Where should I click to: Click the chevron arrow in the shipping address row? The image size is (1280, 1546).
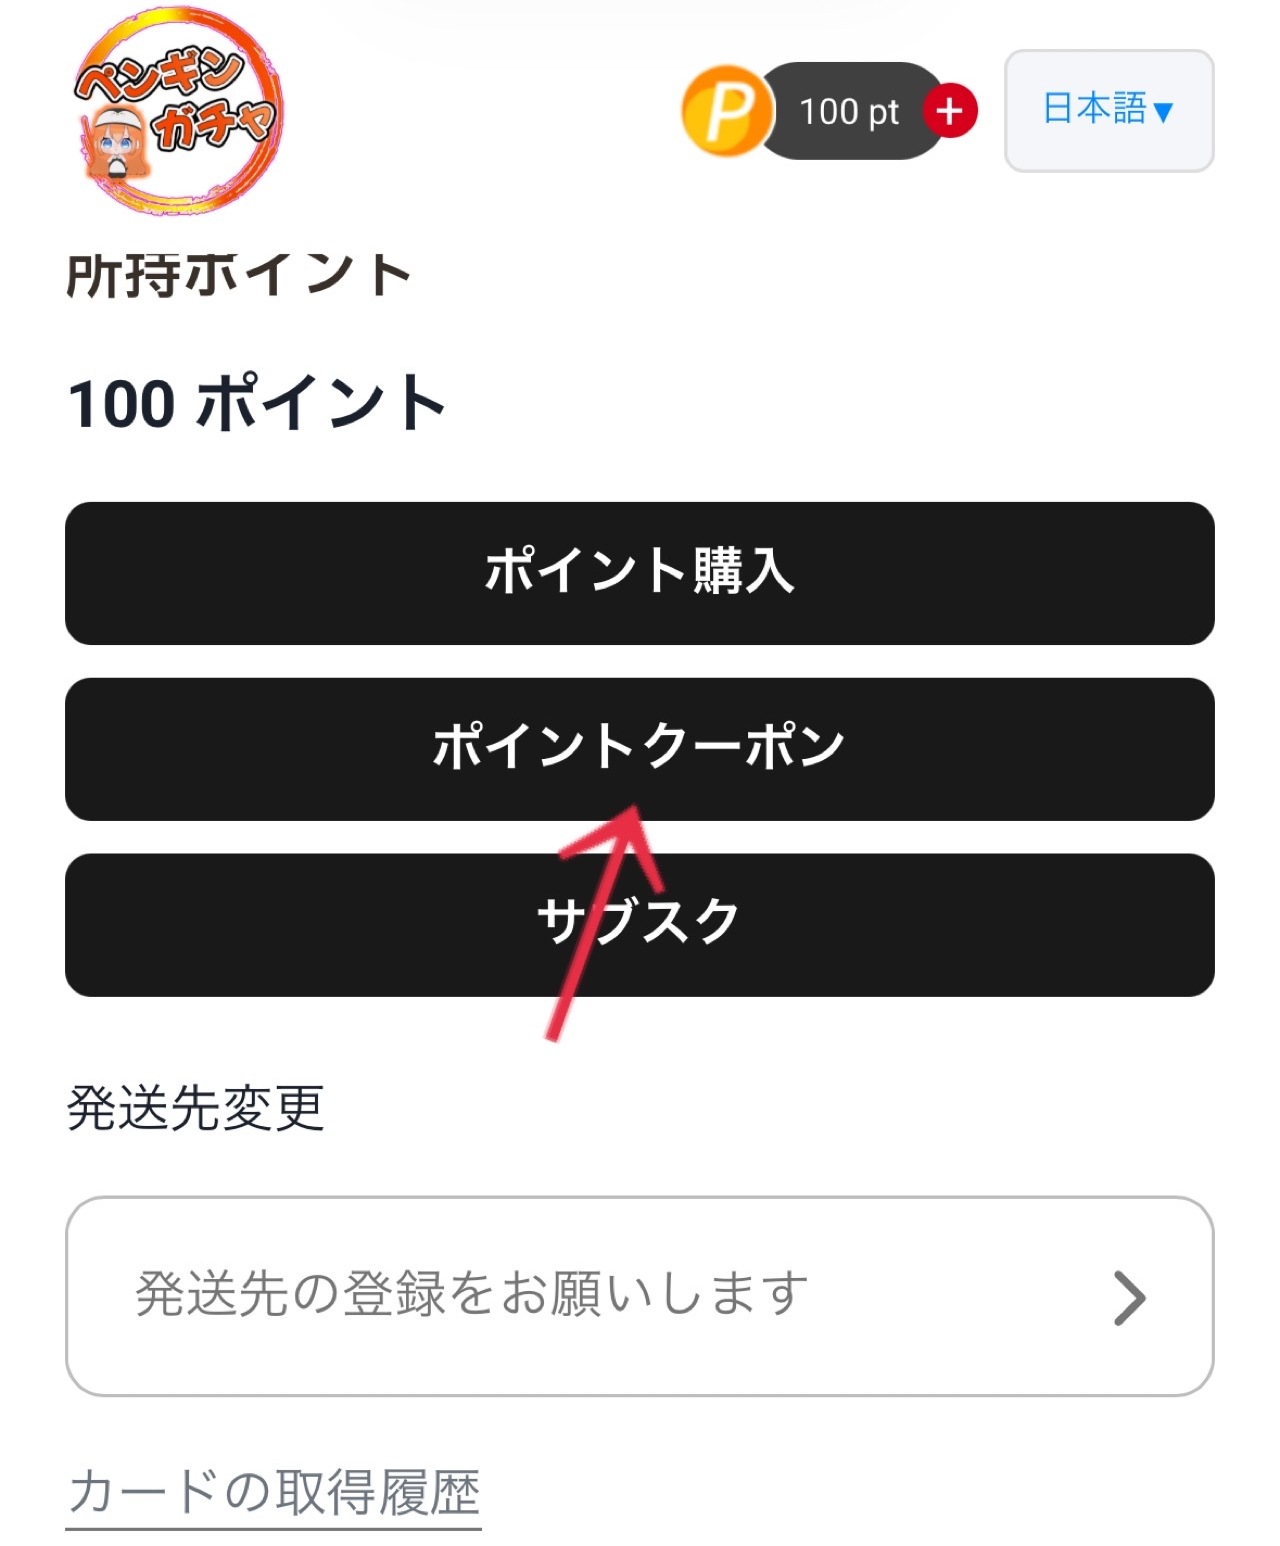[x=1129, y=1298]
